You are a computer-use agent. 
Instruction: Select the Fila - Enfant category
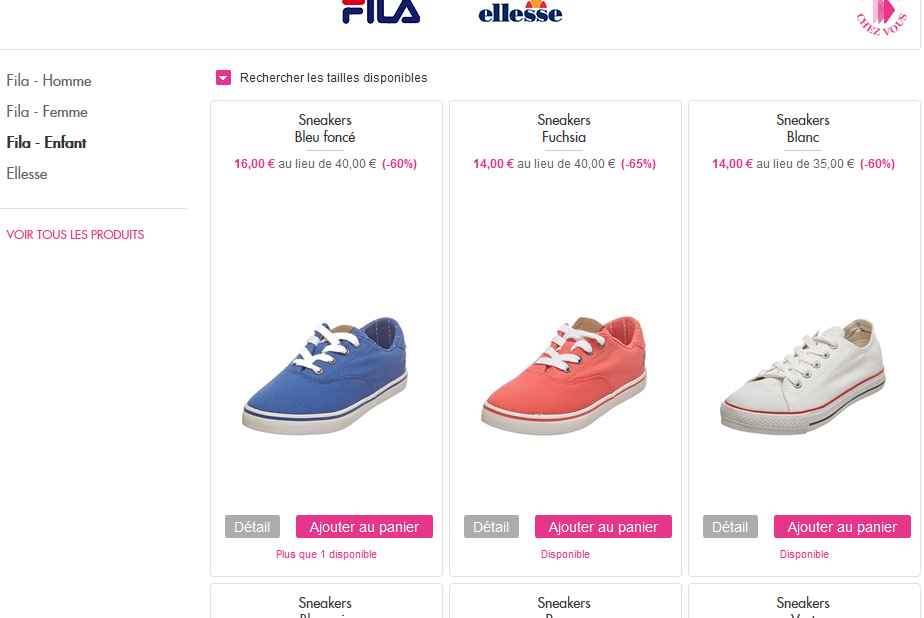click(x=46, y=143)
